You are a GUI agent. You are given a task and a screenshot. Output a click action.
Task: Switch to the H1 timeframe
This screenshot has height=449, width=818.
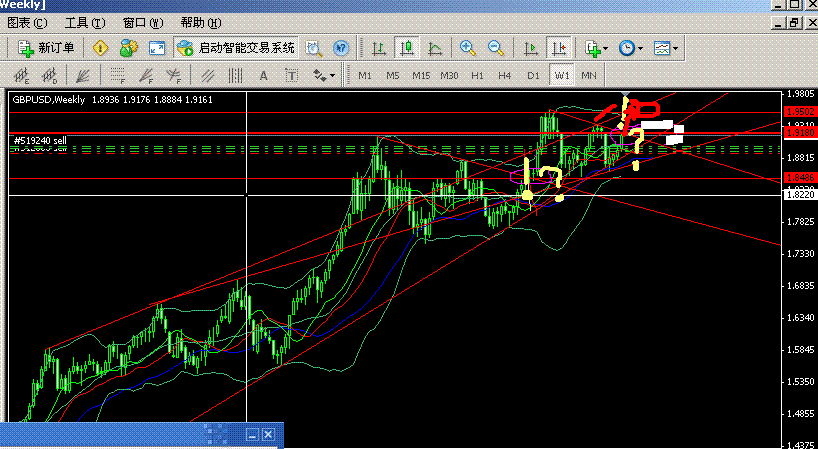pyautogui.click(x=477, y=76)
